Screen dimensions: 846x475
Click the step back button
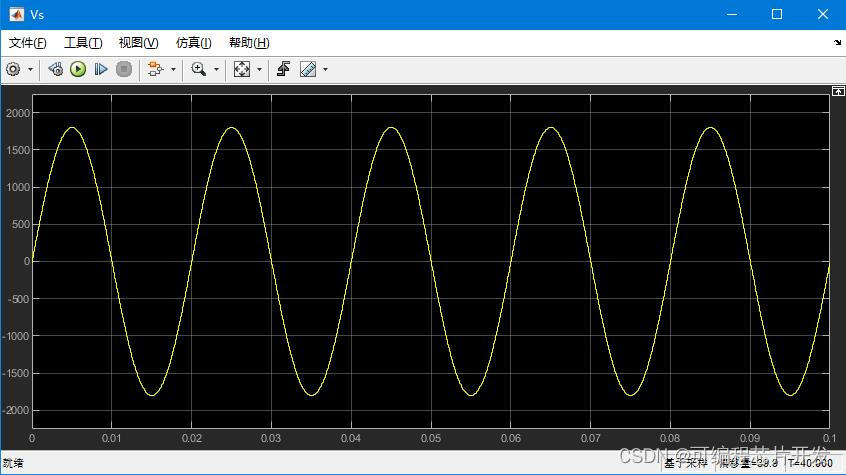(55, 69)
